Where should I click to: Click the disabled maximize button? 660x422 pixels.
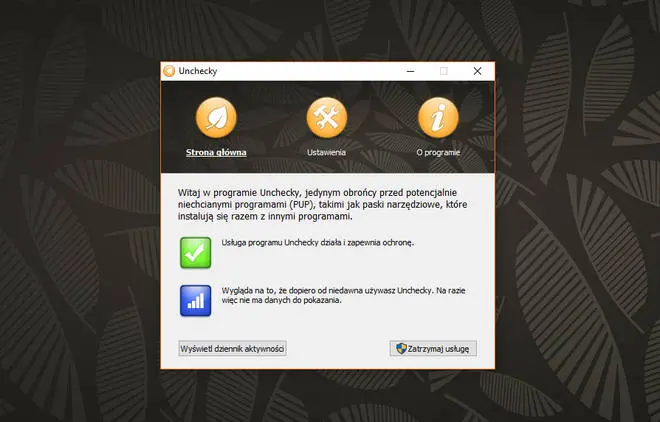pyautogui.click(x=444, y=71)
